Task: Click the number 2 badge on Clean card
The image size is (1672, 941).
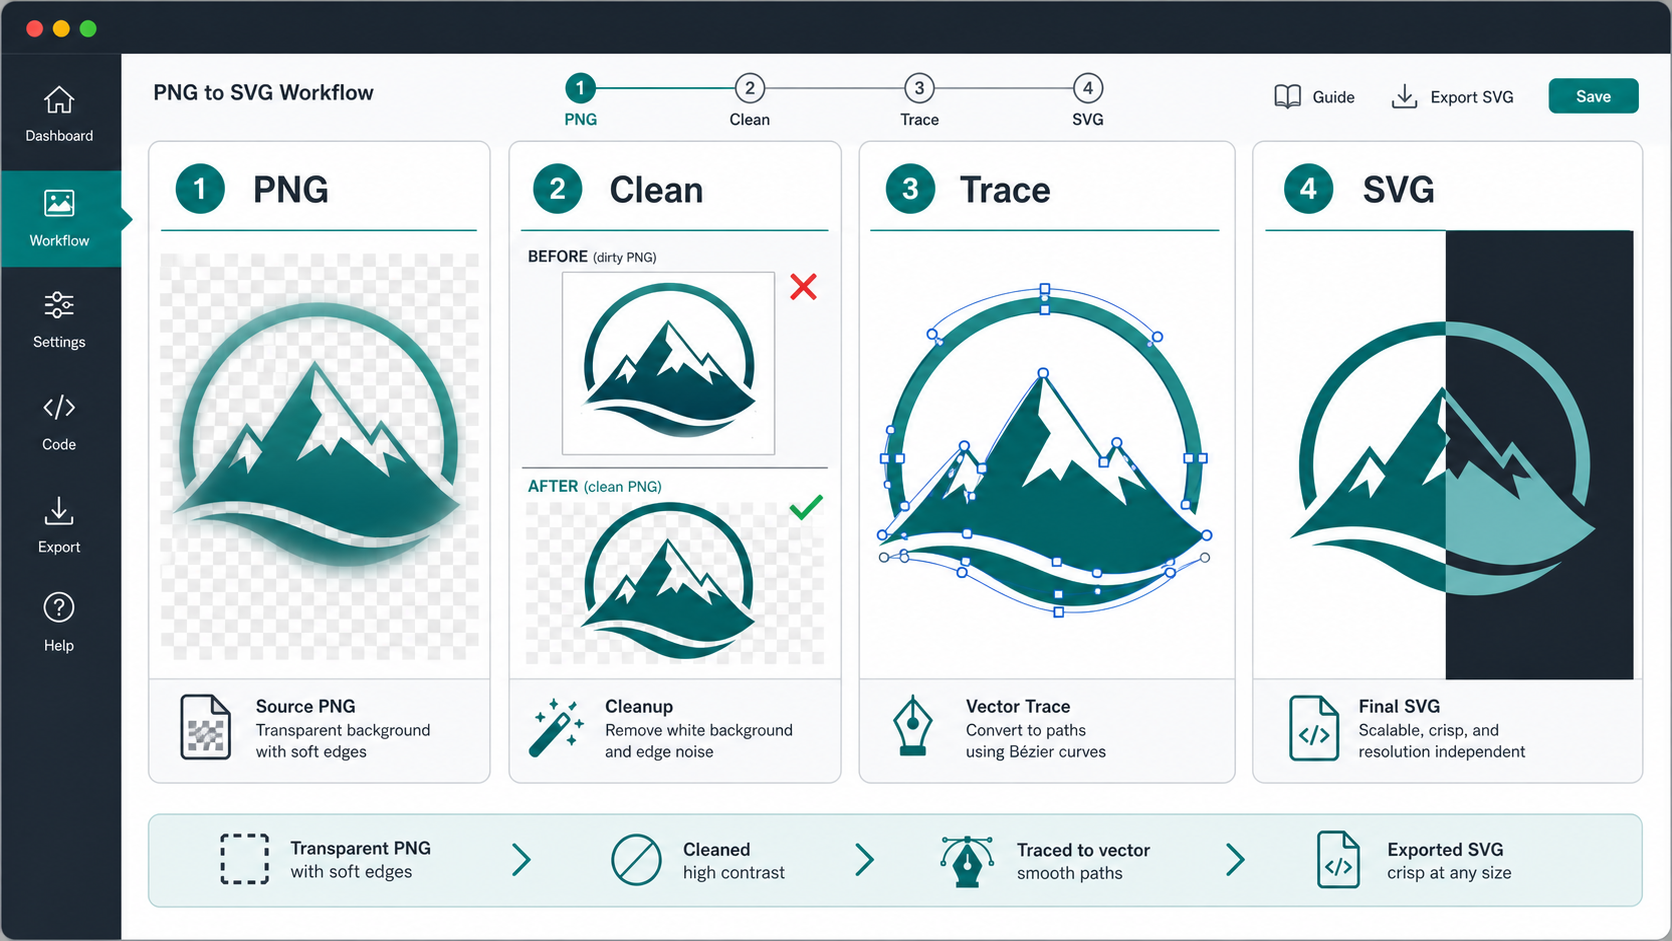Action: point(558,189)
